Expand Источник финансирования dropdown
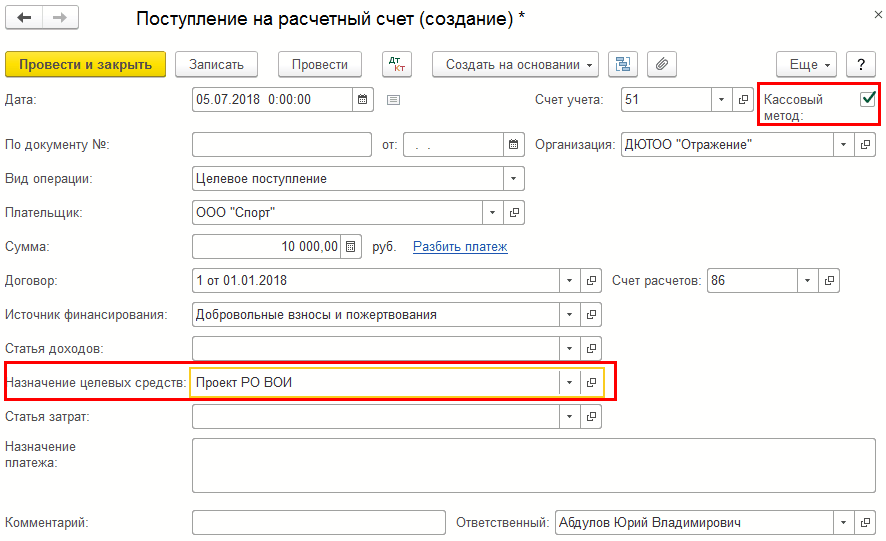886x541 pixels. coord(570,314)
